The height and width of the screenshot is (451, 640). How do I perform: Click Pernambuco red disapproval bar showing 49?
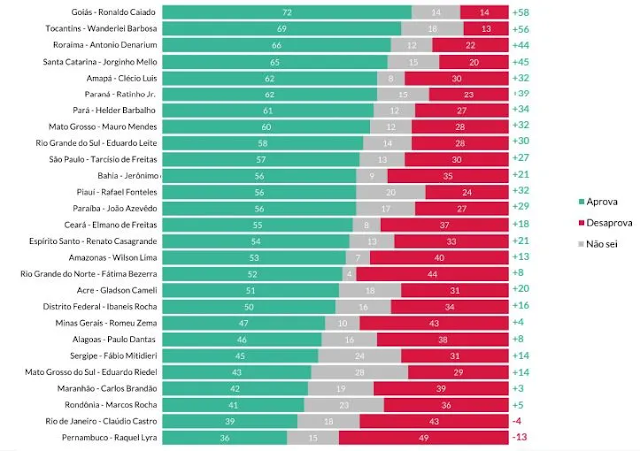(424, 438)
